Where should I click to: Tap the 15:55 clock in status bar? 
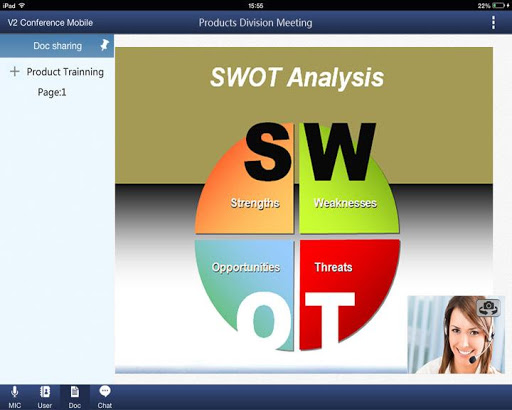256,5
